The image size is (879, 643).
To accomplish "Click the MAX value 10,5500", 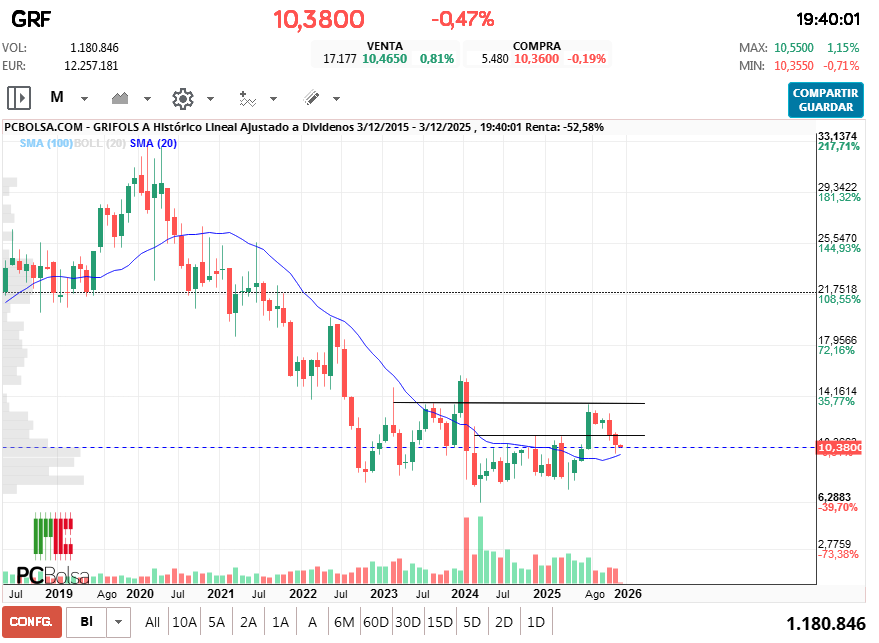I will click(x=793, y=48).
